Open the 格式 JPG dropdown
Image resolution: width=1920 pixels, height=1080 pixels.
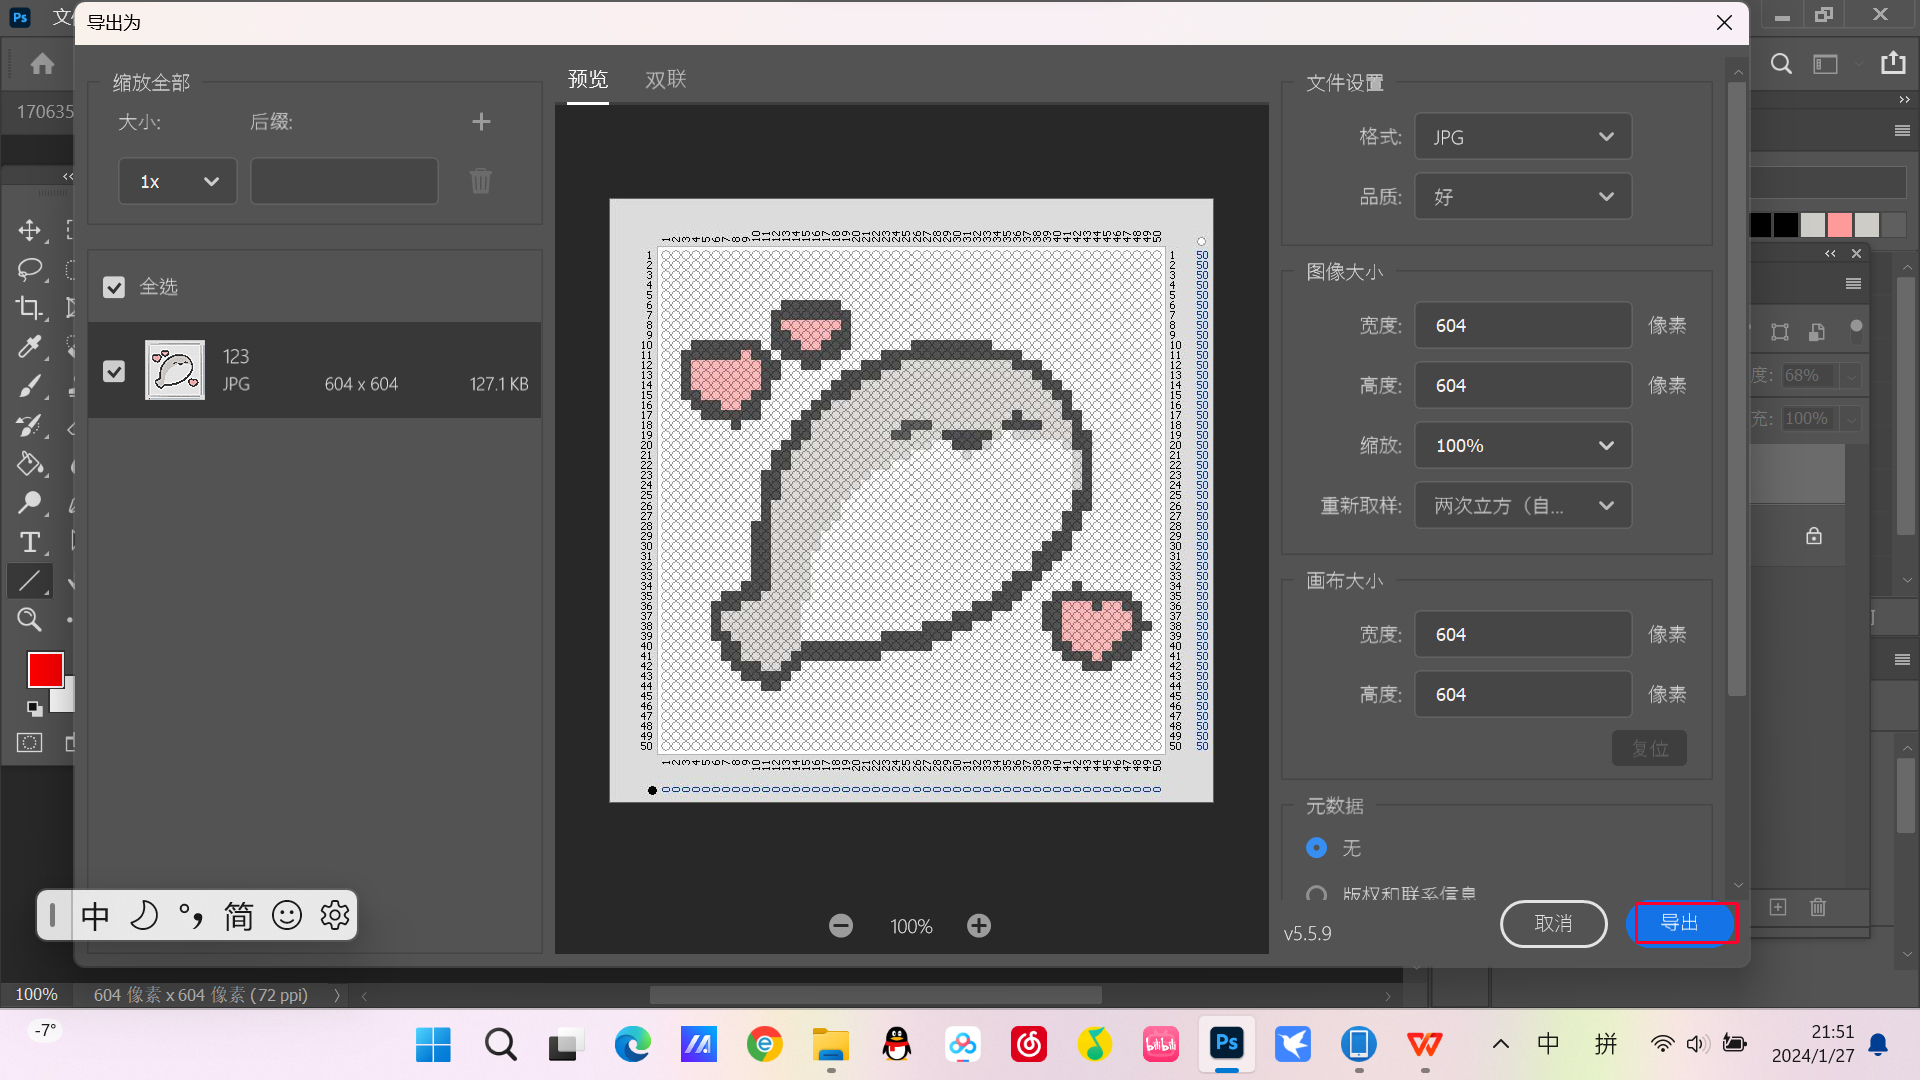point(1523,137)
